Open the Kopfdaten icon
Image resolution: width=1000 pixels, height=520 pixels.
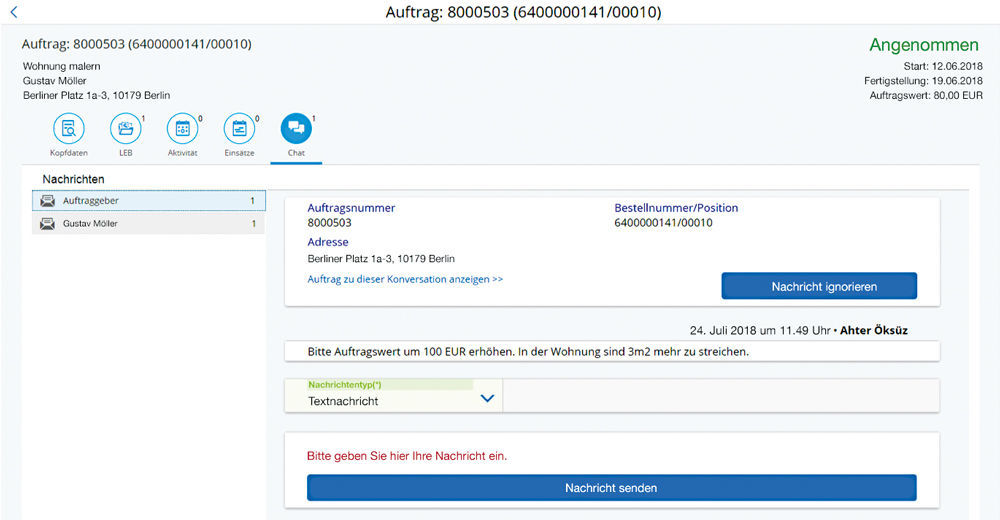(68, 128)
